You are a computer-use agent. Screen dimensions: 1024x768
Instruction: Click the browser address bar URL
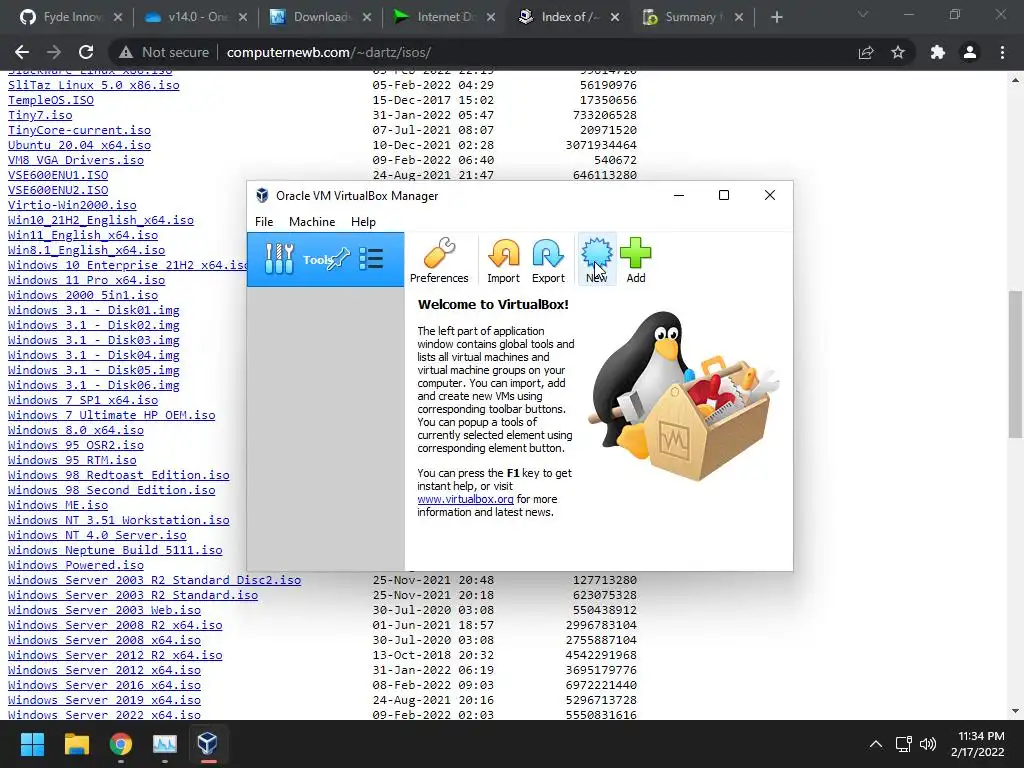point(328,52)
